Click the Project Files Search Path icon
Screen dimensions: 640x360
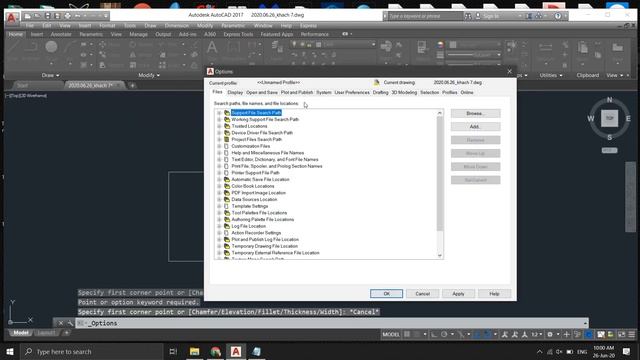coord(227,140)
